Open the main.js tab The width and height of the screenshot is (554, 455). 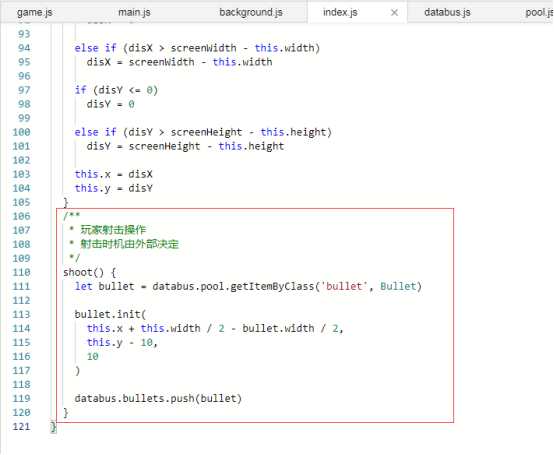pos(134,12)
